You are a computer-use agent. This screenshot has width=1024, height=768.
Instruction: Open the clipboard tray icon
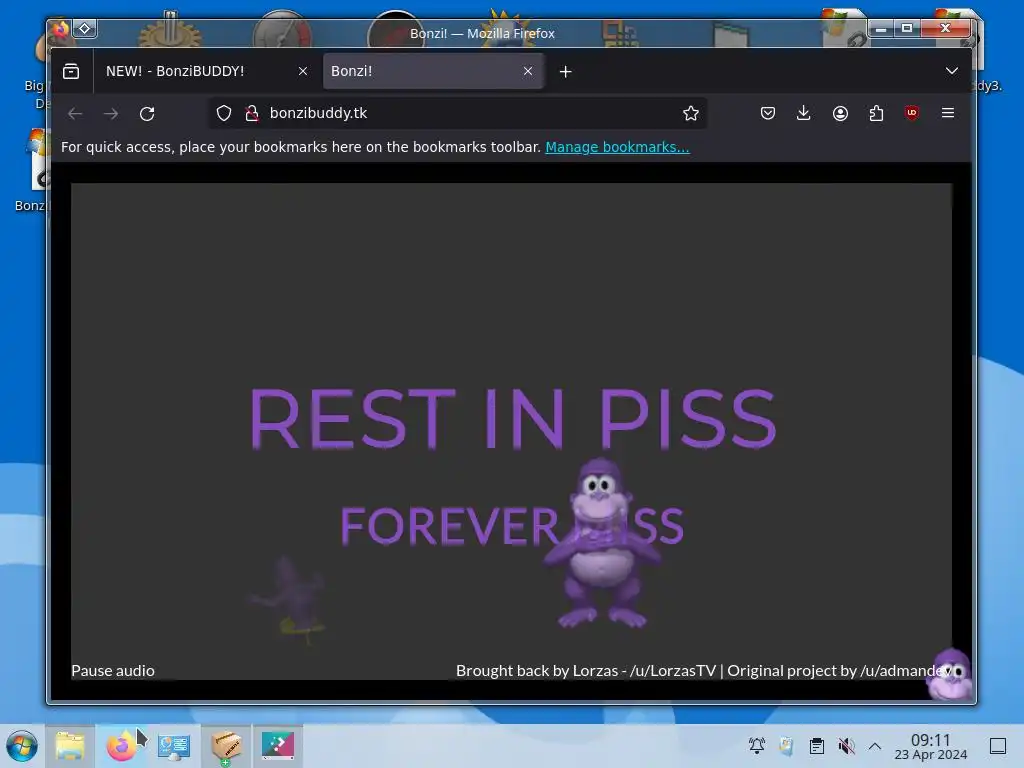coord(816,746)
